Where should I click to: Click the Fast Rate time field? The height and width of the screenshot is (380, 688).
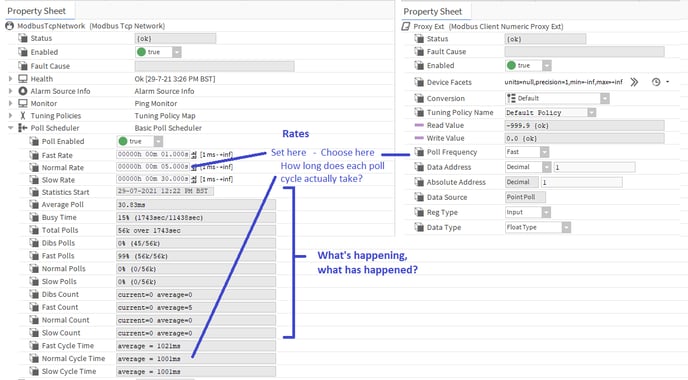click(x=153, y=154)
